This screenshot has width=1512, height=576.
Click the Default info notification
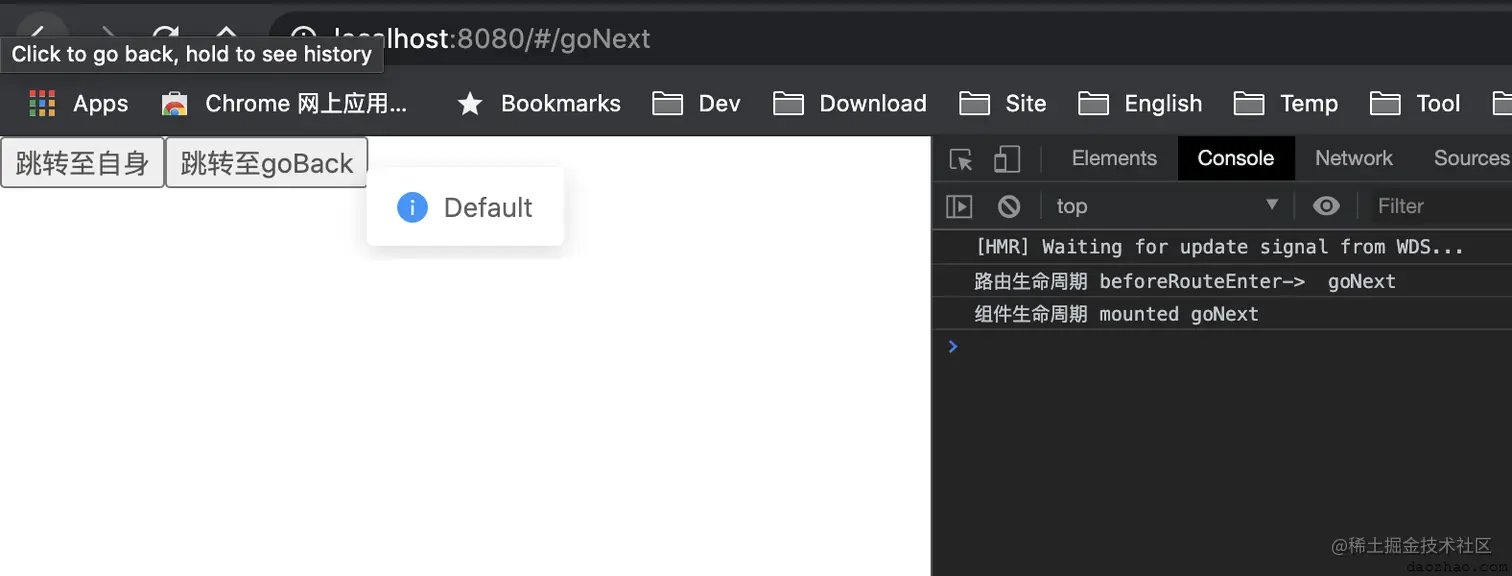[x=465, y=207]
